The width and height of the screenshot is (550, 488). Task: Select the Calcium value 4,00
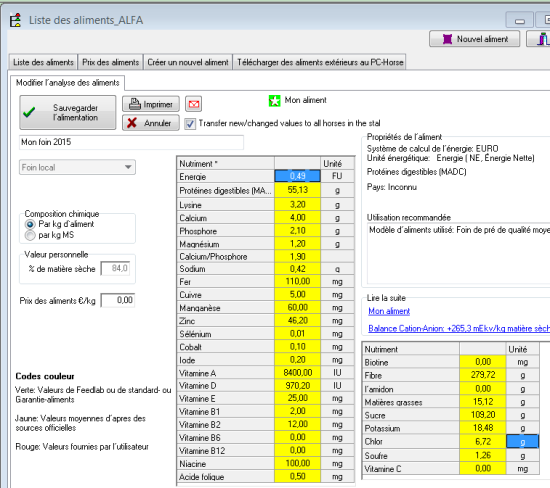pos(297,218)
